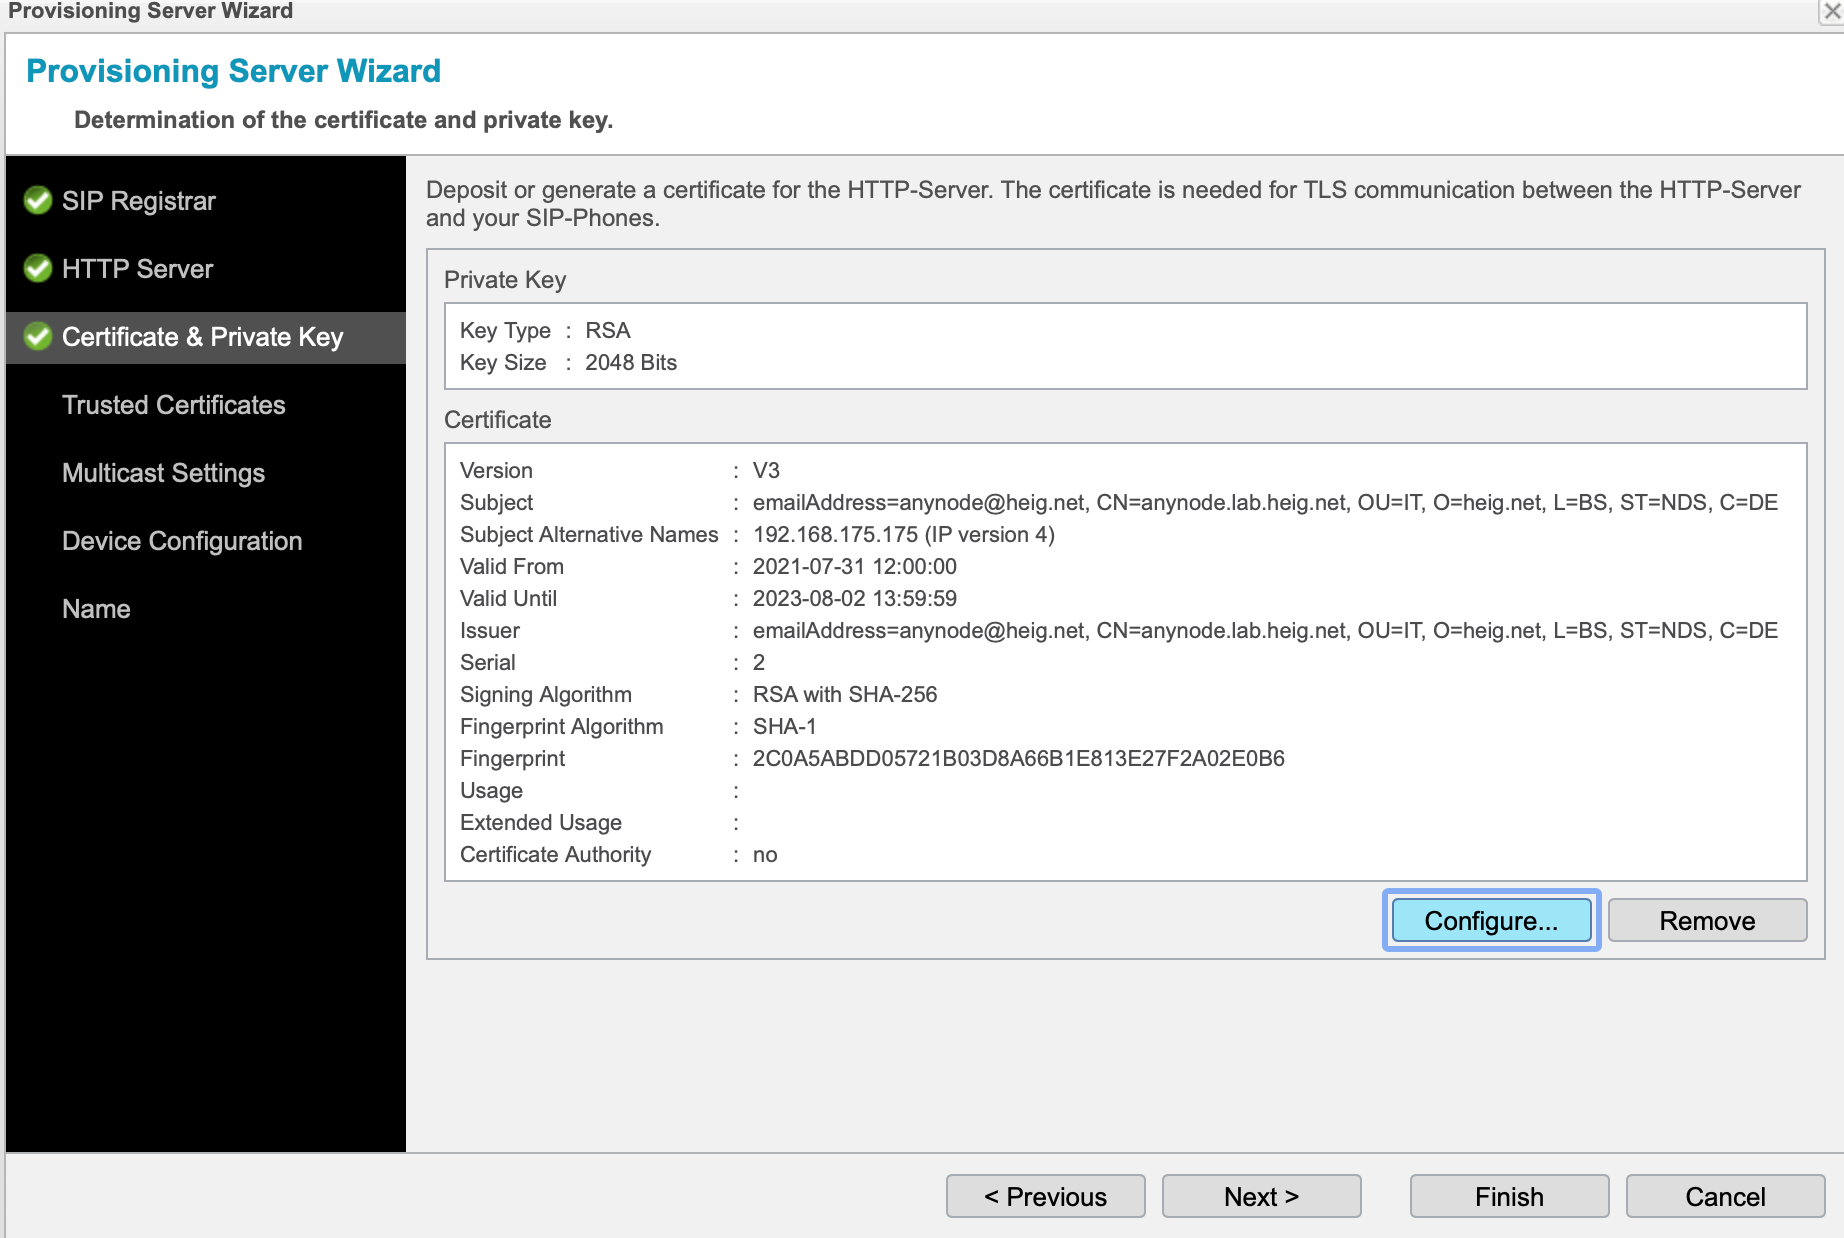Viewport: 1844px width, 1238px height.
Task: Remove the certificate with the Remove button
Action: coord(1707,920)
